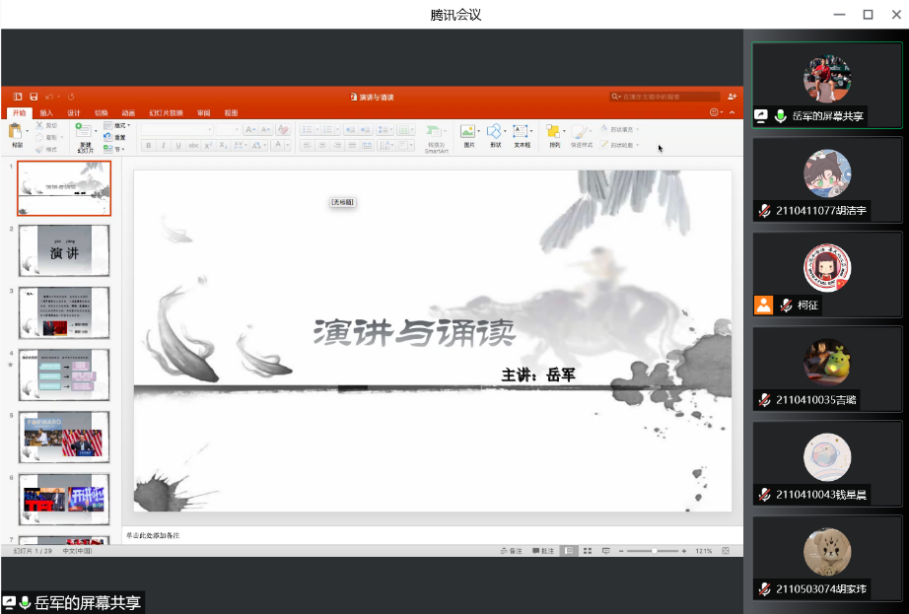The image size is (909, 614).
Task: Expand the shape fill (形状填充) dropdown
Action: coord(619,129)
